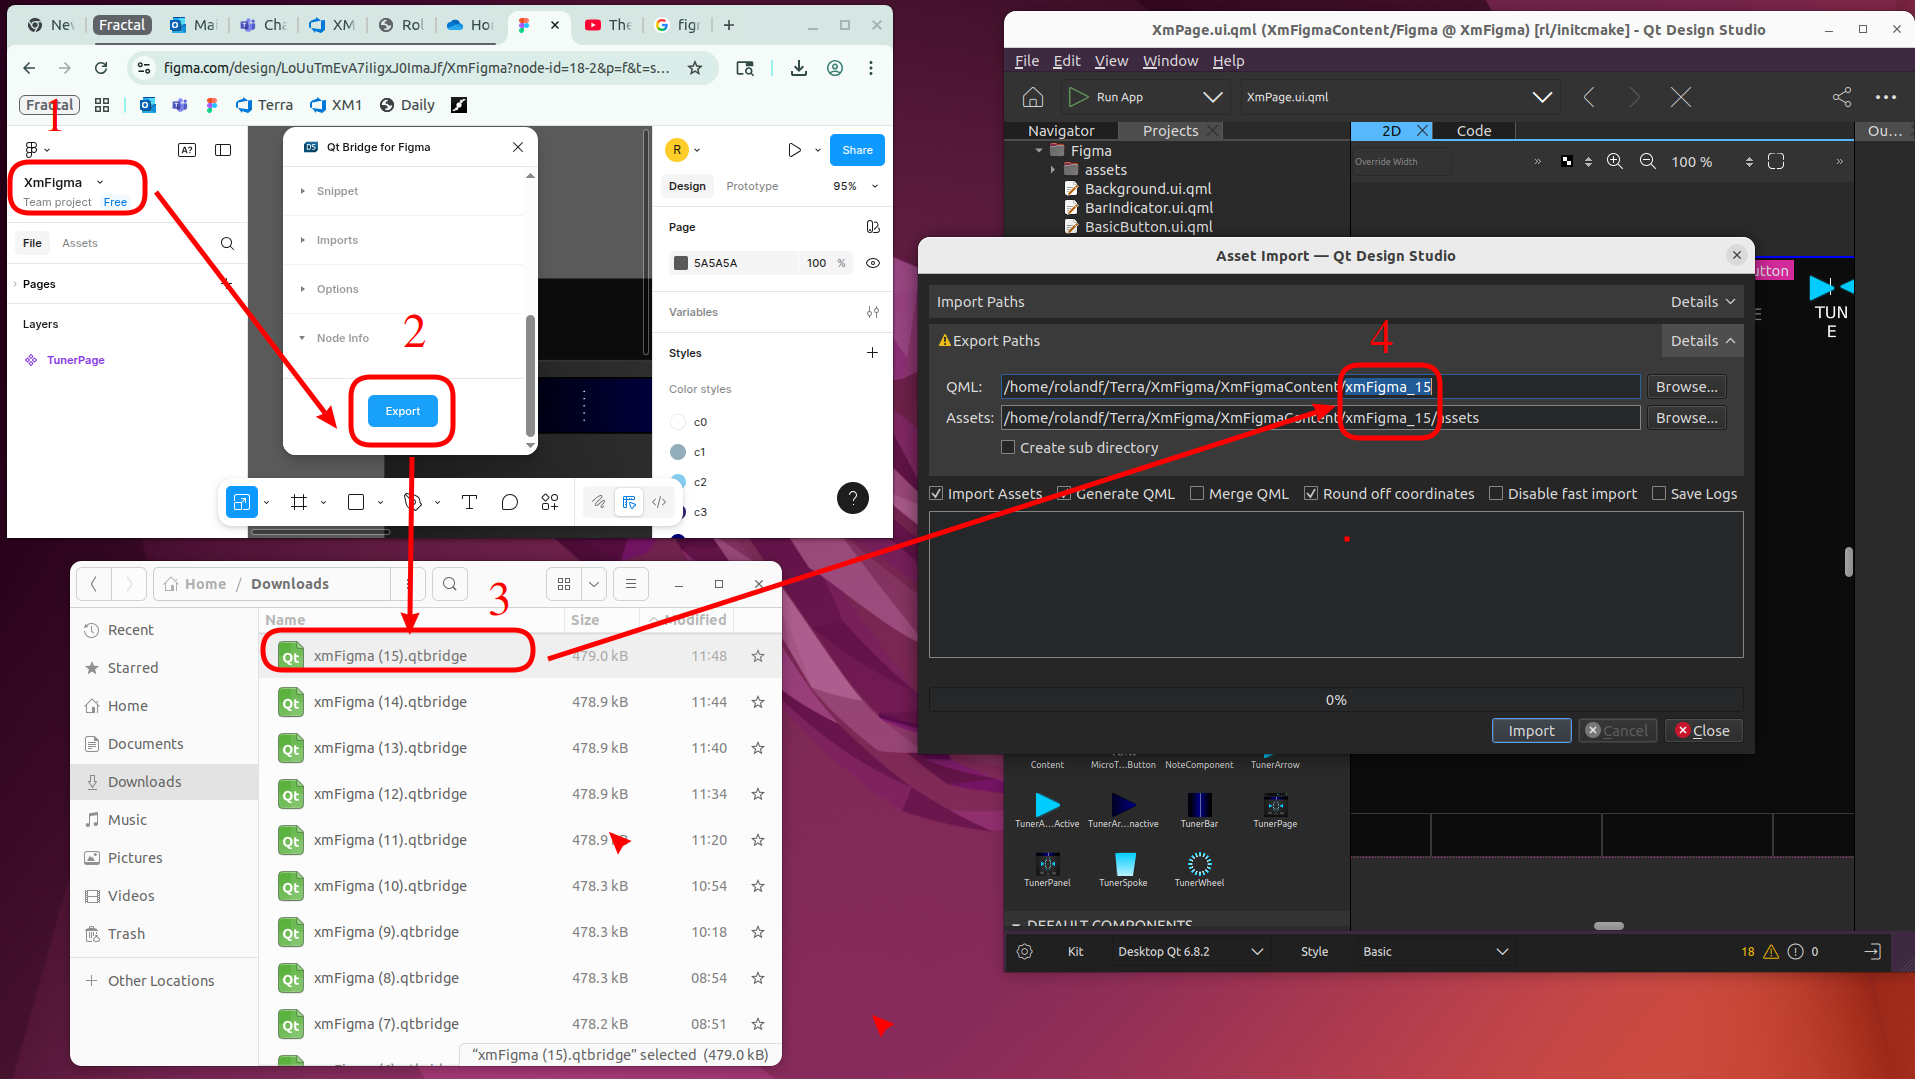The width and height of the screenshot is (1915, 1079).
Task: Click the Figma Share button
Action: (857, 150)
